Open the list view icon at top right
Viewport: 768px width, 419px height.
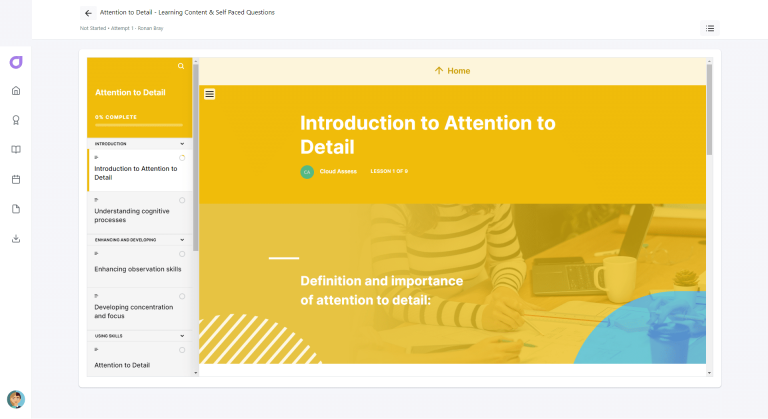[x=710, y=28]
